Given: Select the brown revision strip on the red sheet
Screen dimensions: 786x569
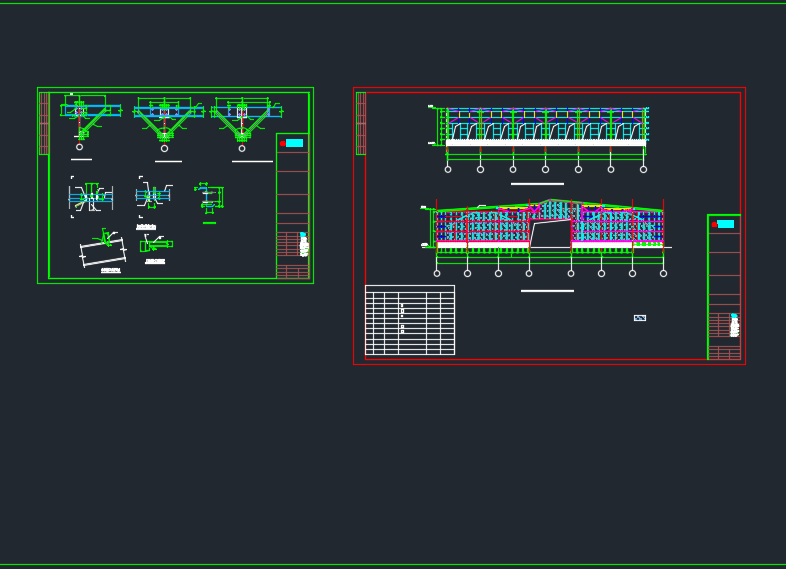Looking at the screenshot, I should [361, 123].
